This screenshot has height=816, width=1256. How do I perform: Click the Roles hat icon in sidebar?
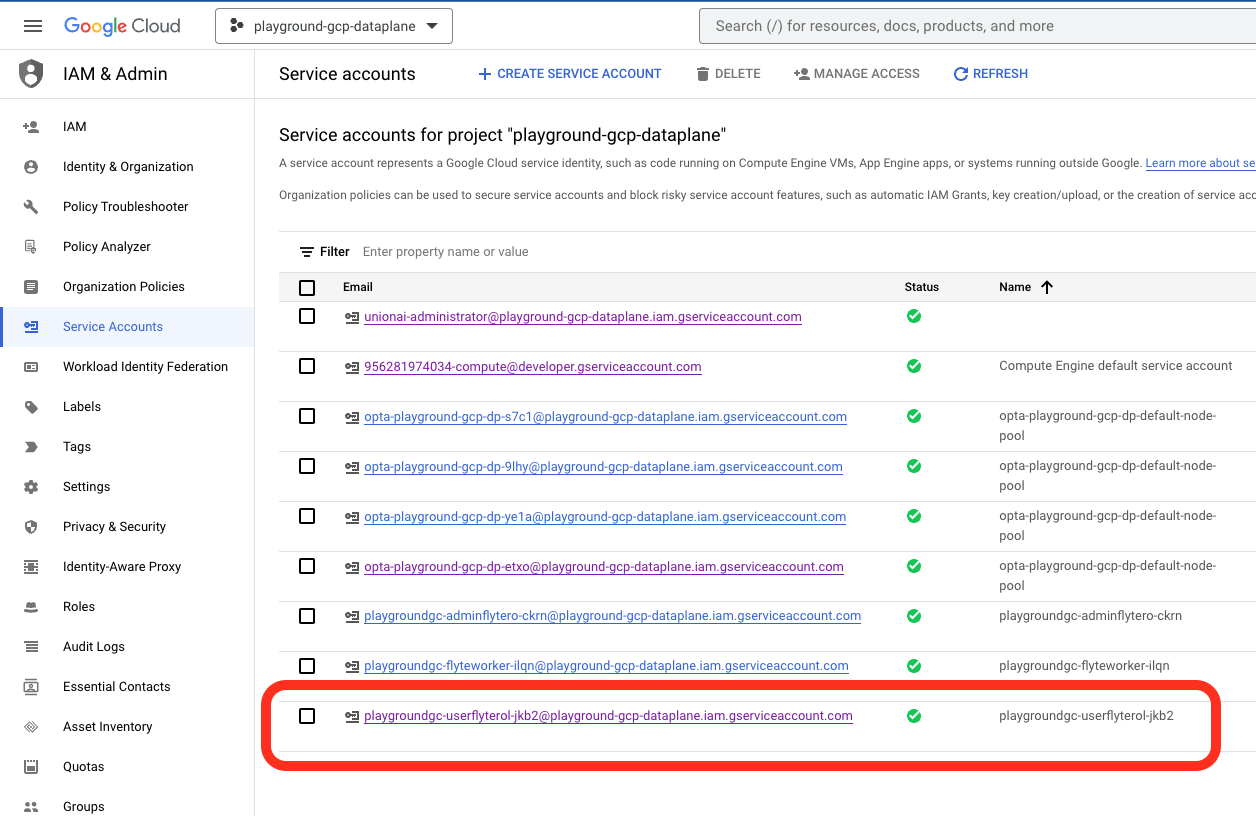click(31, 607)
